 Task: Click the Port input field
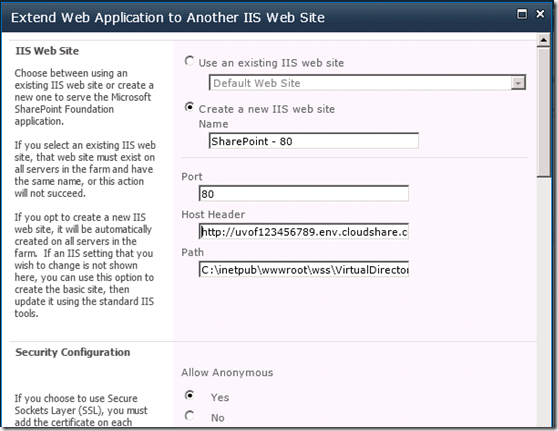click(304, 194)
